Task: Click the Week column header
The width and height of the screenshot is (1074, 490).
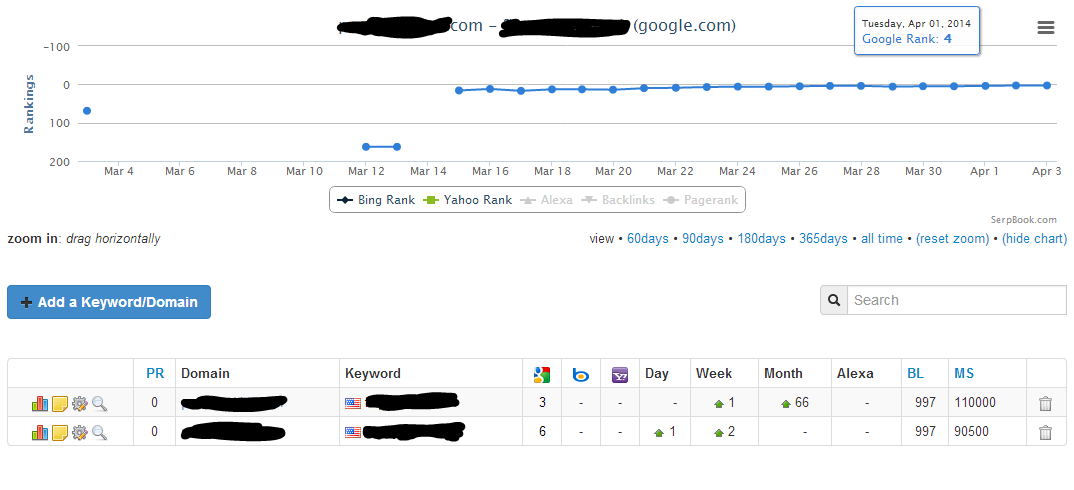Action: (x=714, y=374)
